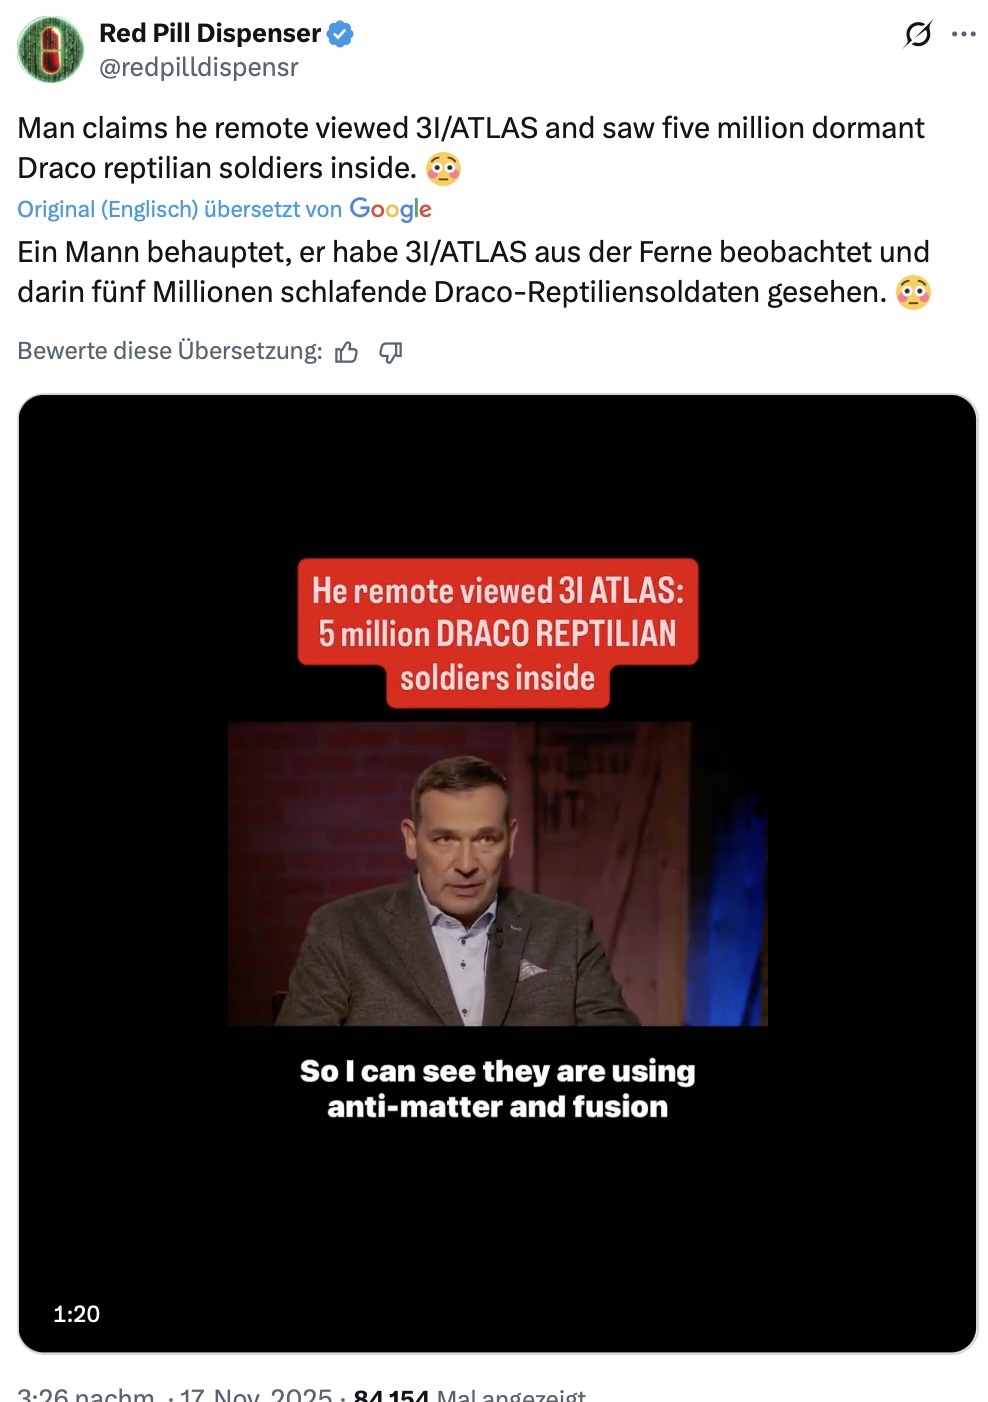Viewport: 988px width, 1402px height.
Task: Play the video of the man in suit
Action: (497, 873)
